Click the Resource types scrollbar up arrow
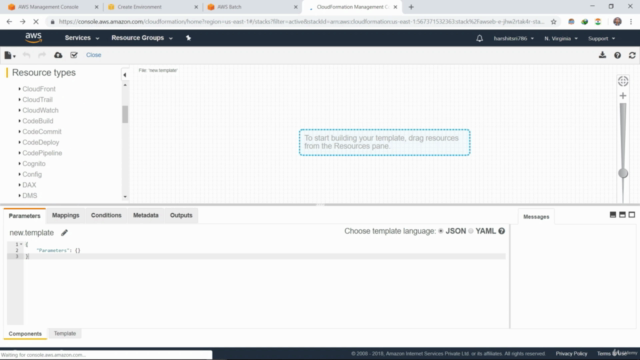 (x=125, y=85)
